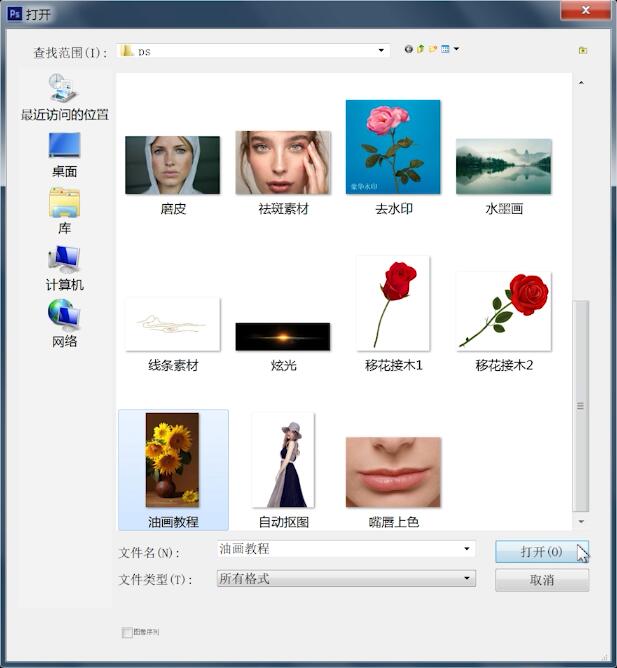The height and width of the screenshot is (668, 617).
Task: Go up one folder level
Action: [421, 49]
